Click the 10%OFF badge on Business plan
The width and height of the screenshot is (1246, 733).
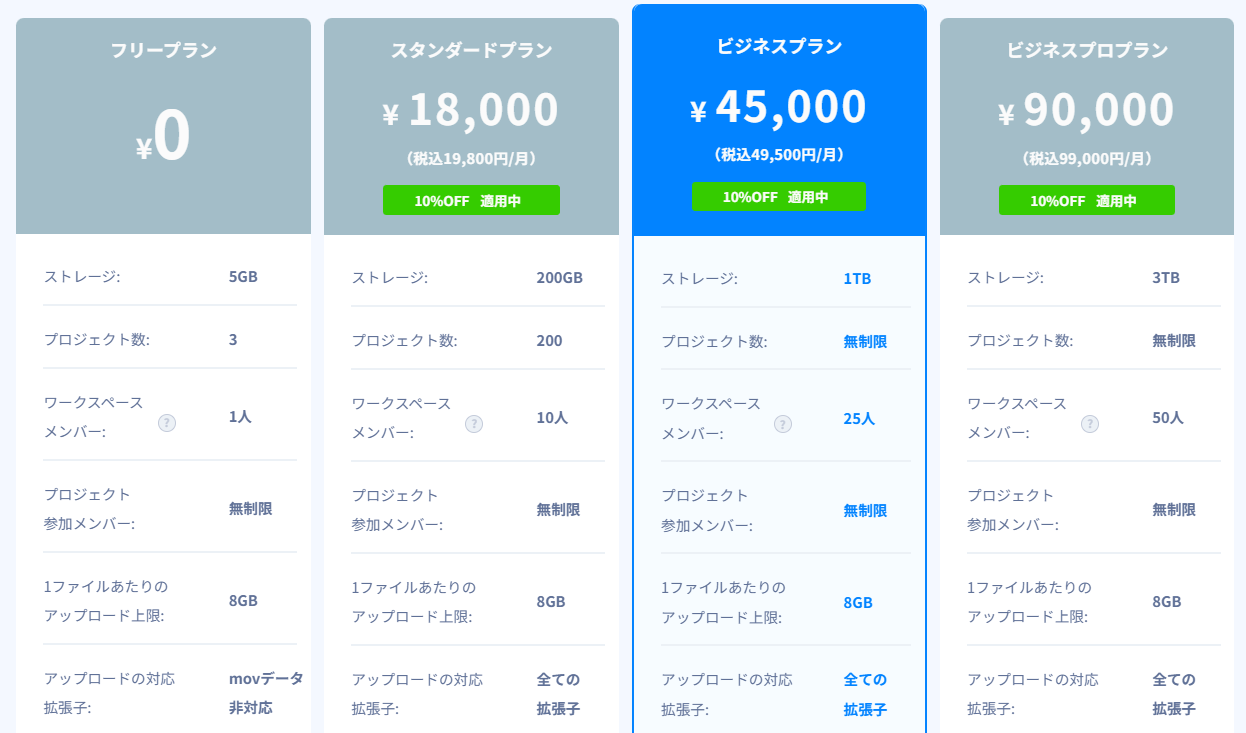778,196
